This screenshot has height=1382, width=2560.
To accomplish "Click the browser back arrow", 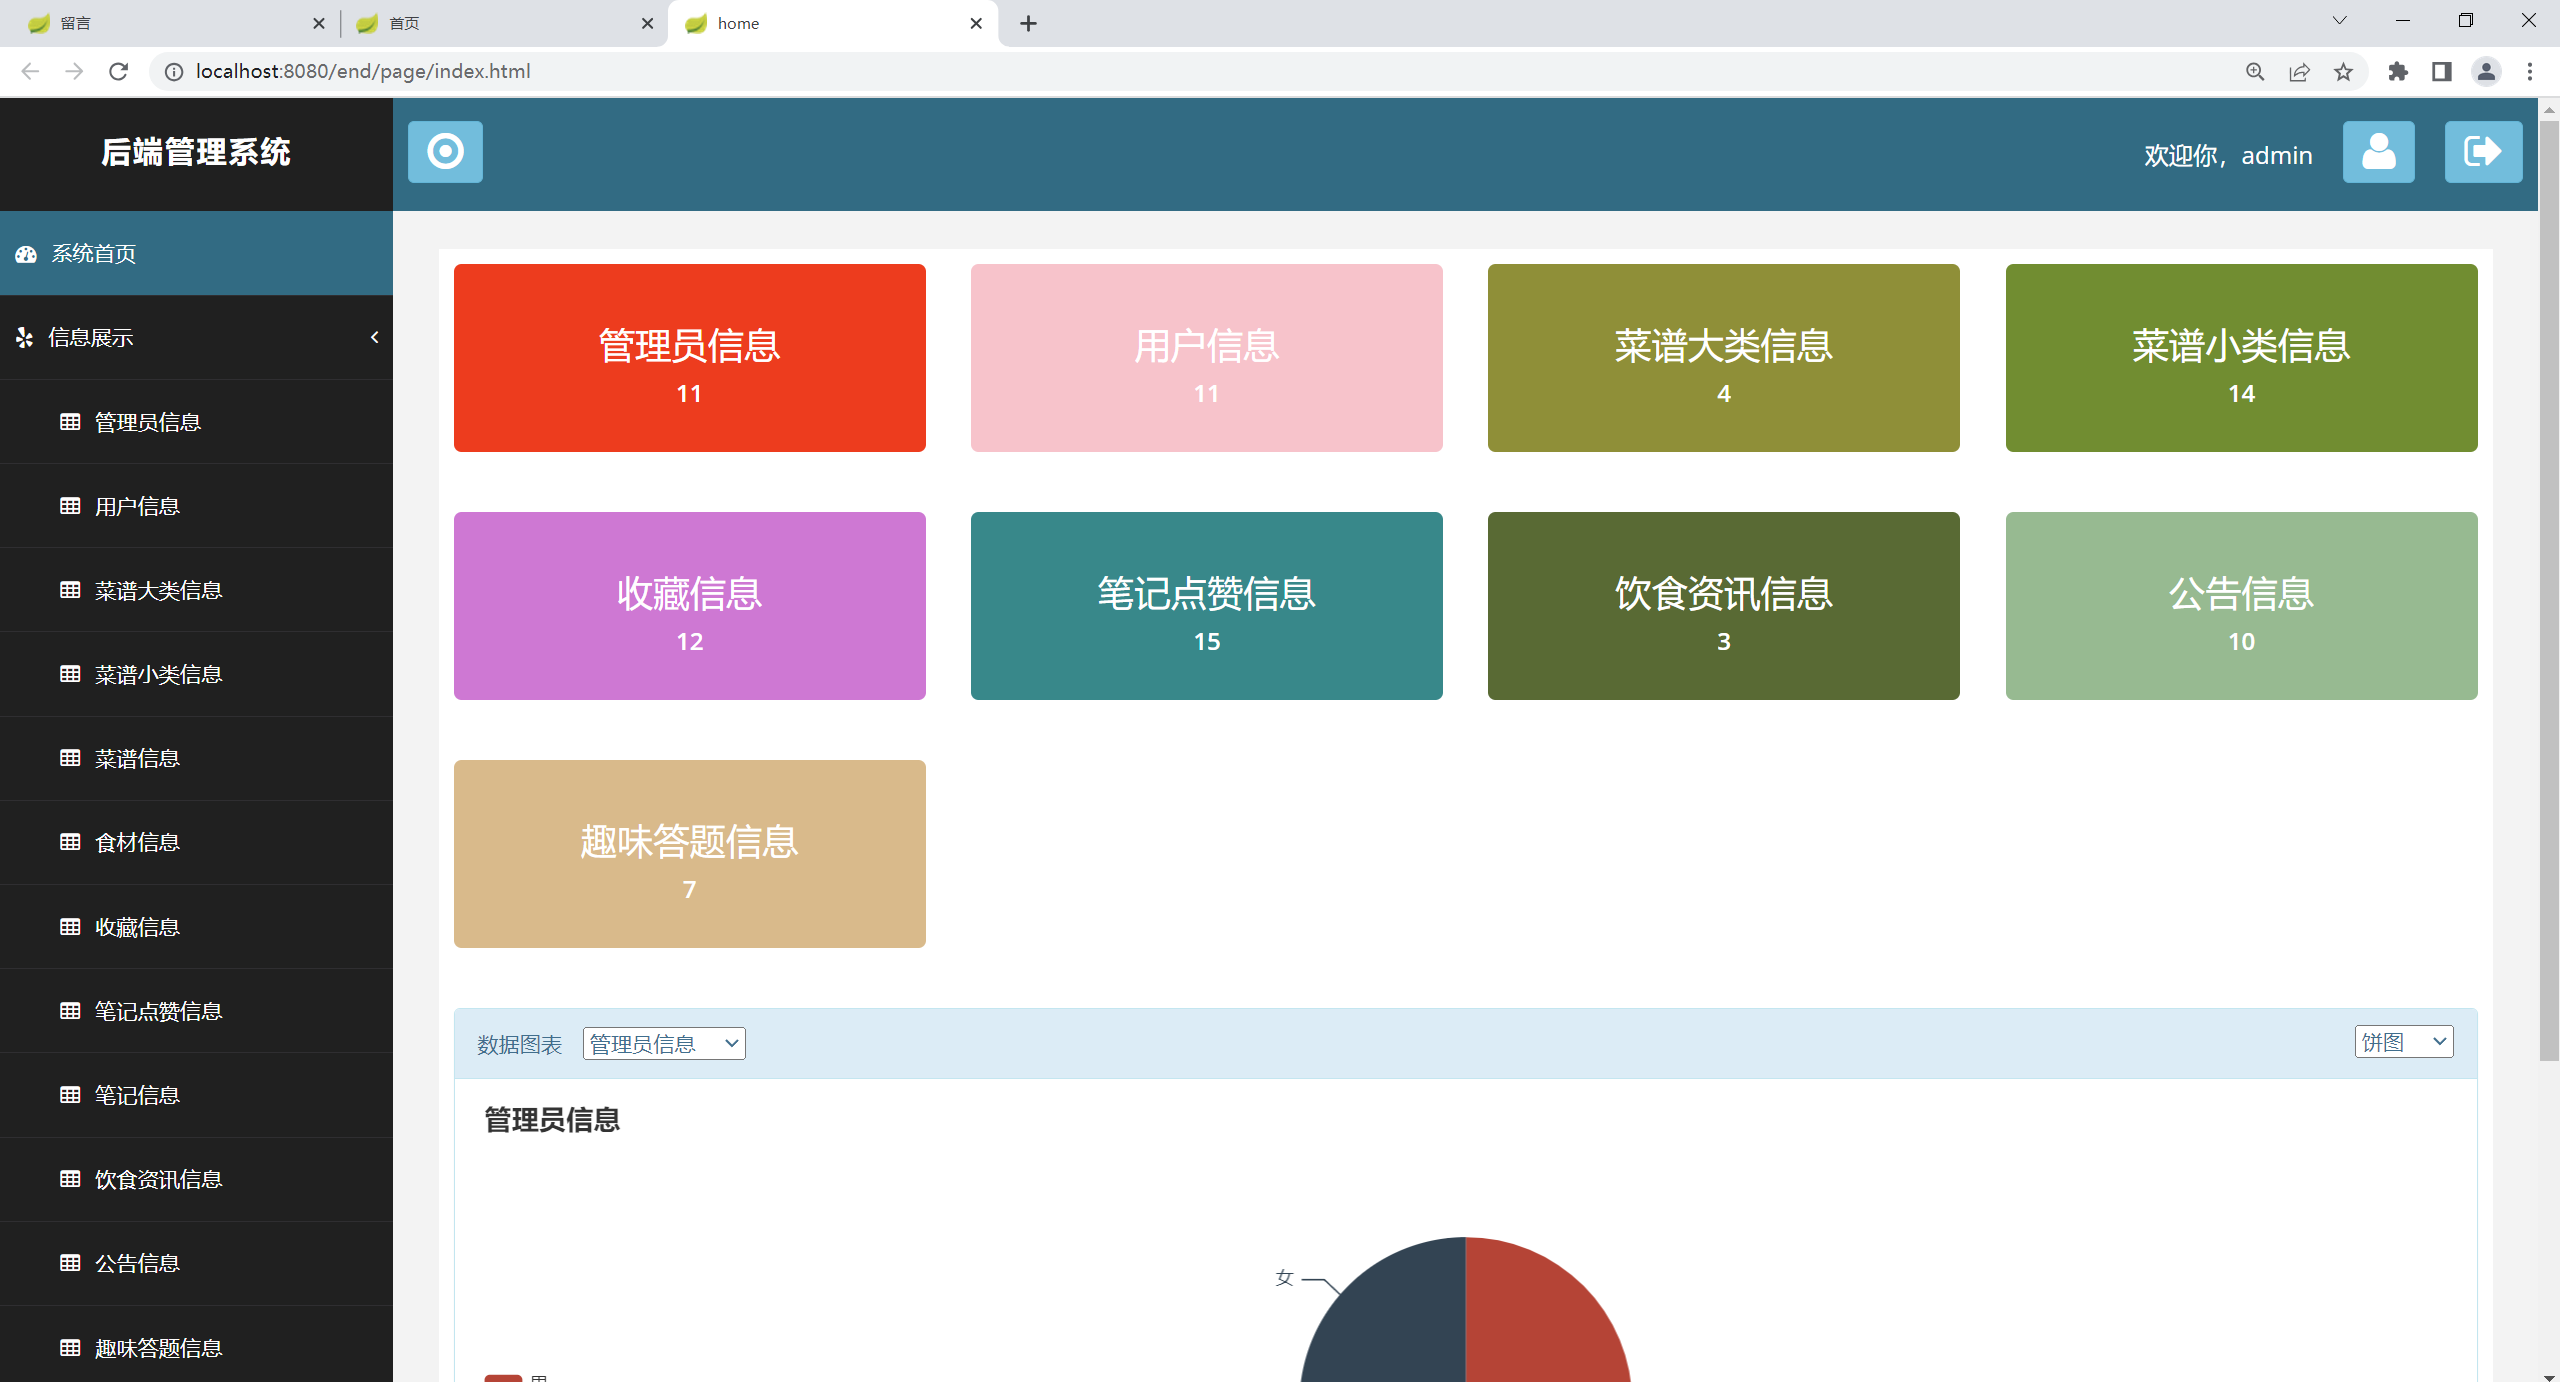I will click(30, 71).
